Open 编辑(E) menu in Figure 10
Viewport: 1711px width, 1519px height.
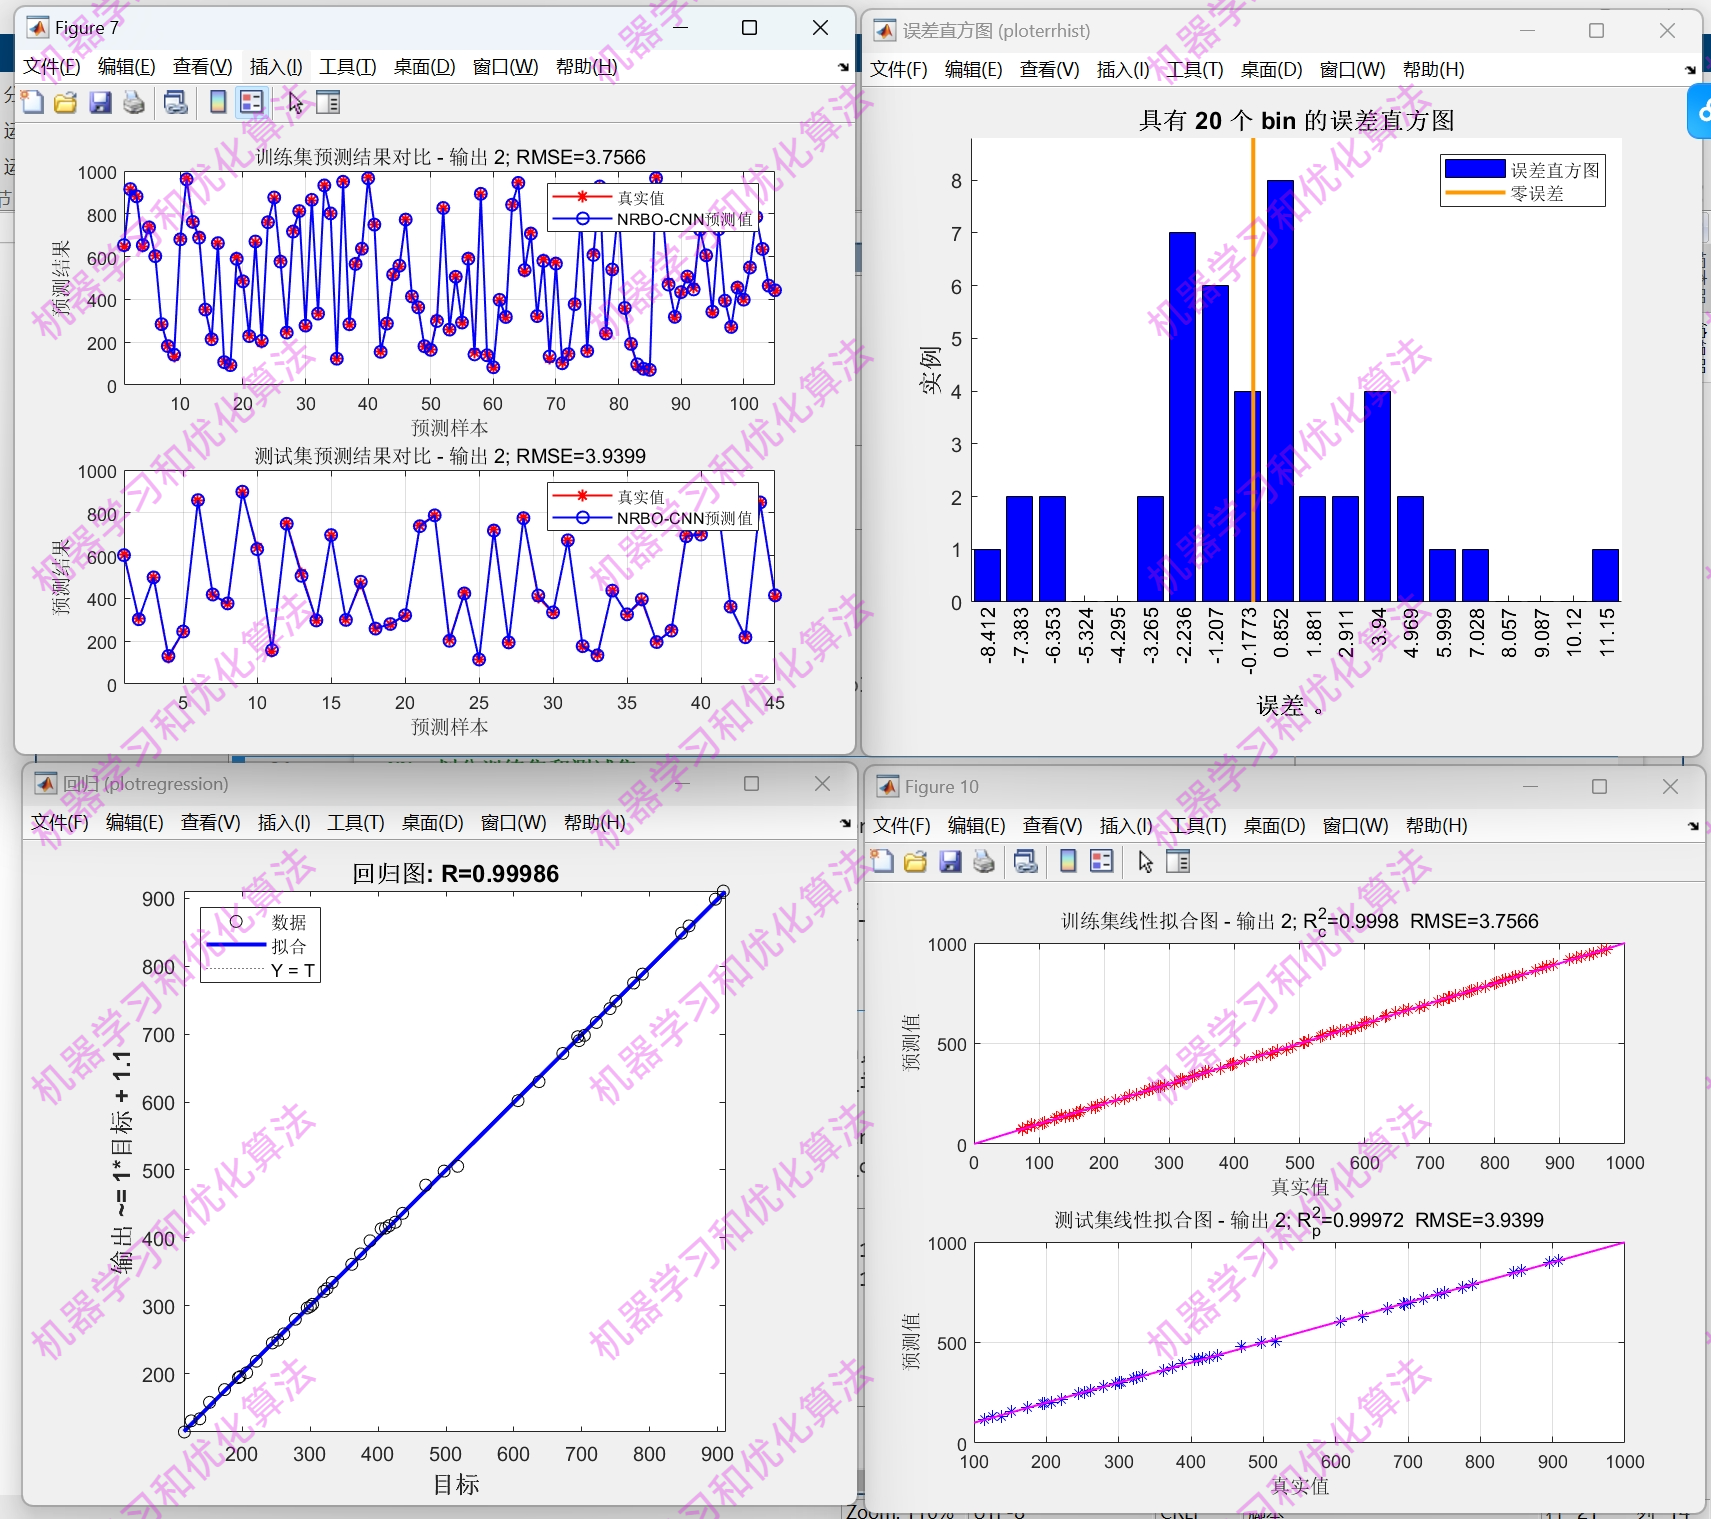click(x=976, y=826)
